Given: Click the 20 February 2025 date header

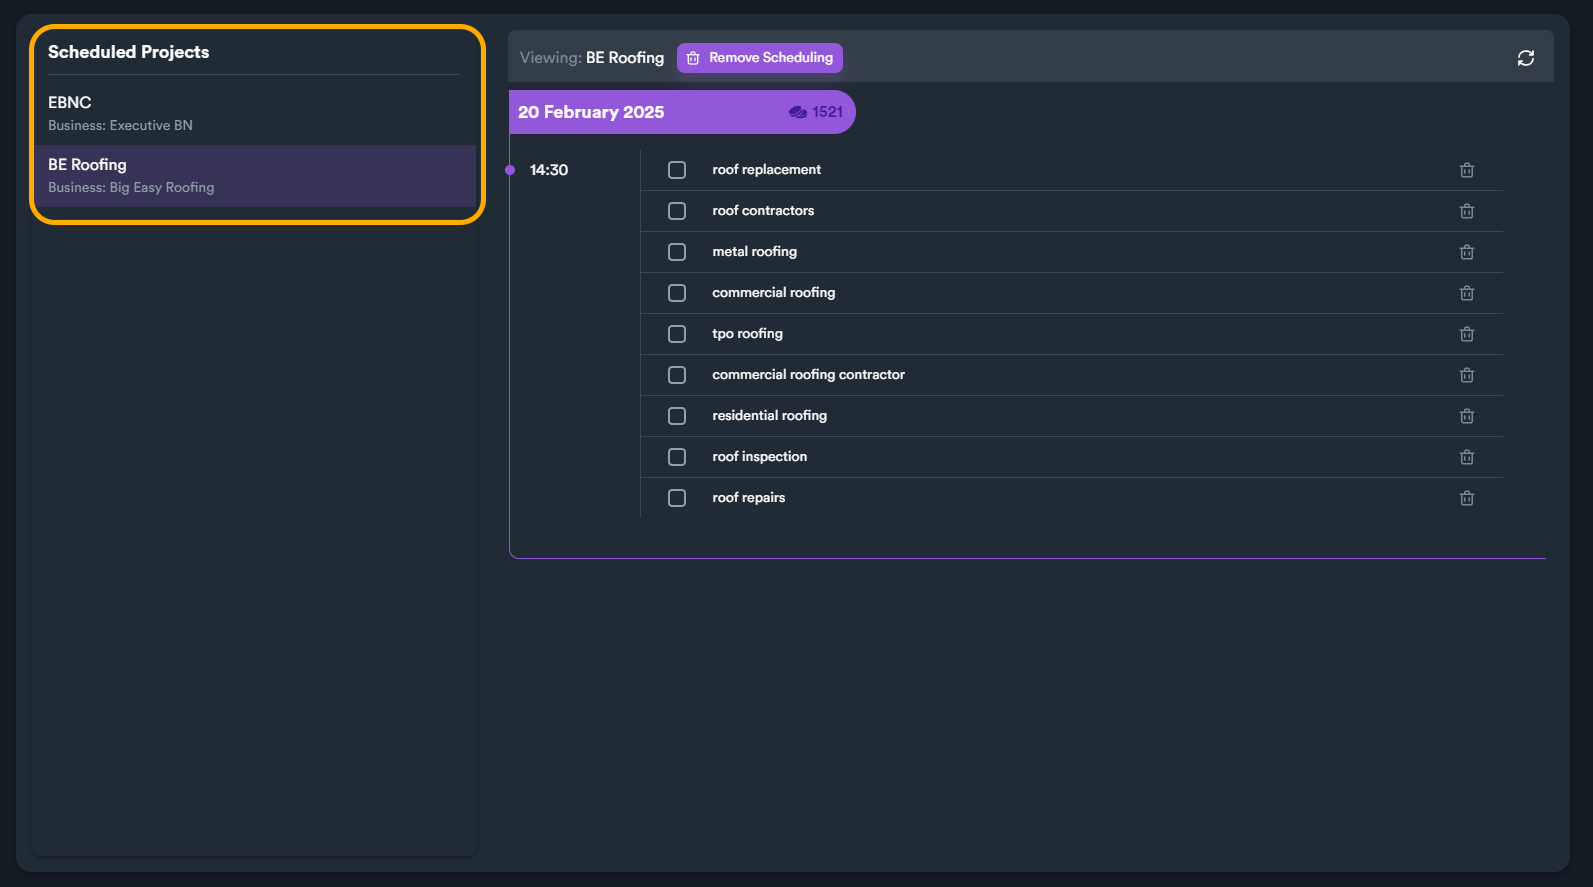Looking at the screenshot, I should tap(591, 112).
